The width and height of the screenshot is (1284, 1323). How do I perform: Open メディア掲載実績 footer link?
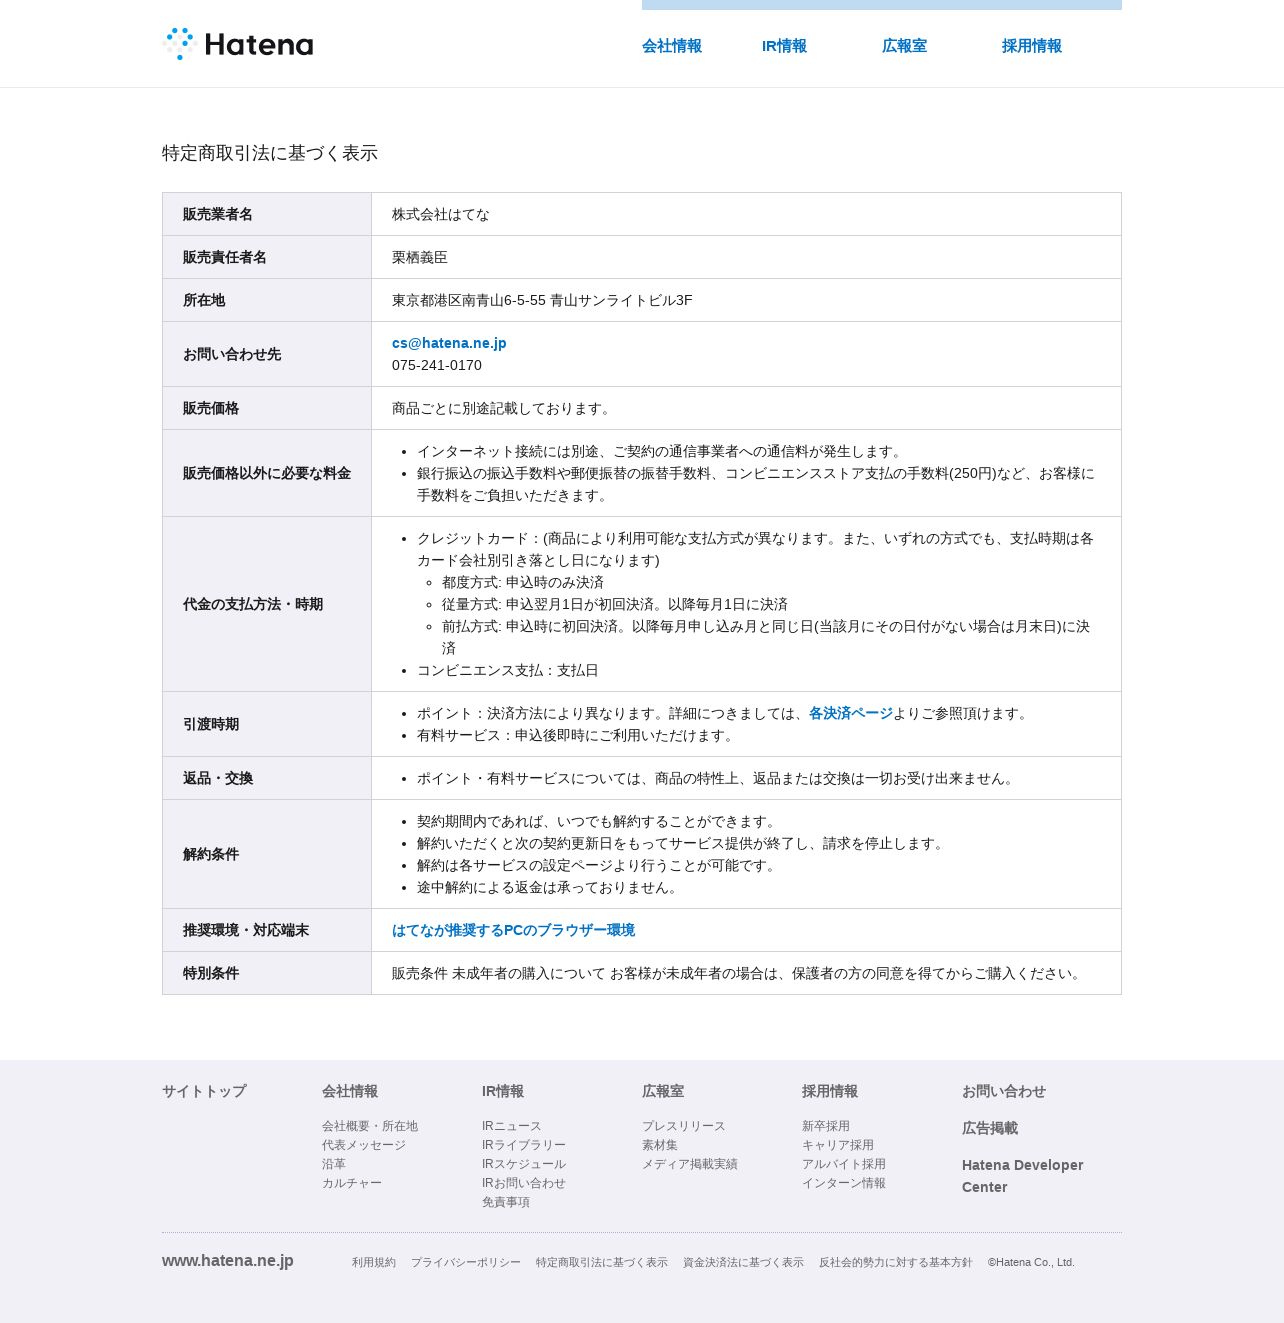(690, 1164)
